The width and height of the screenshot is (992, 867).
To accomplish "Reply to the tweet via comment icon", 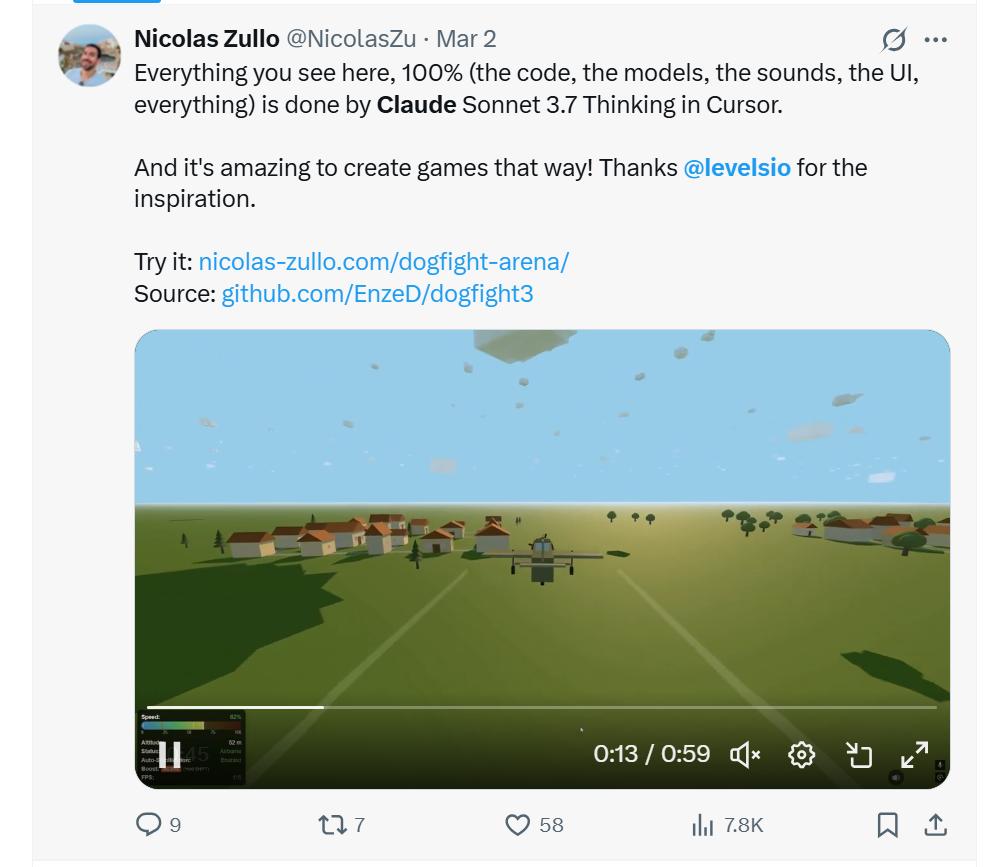I will tap(149, 825).
